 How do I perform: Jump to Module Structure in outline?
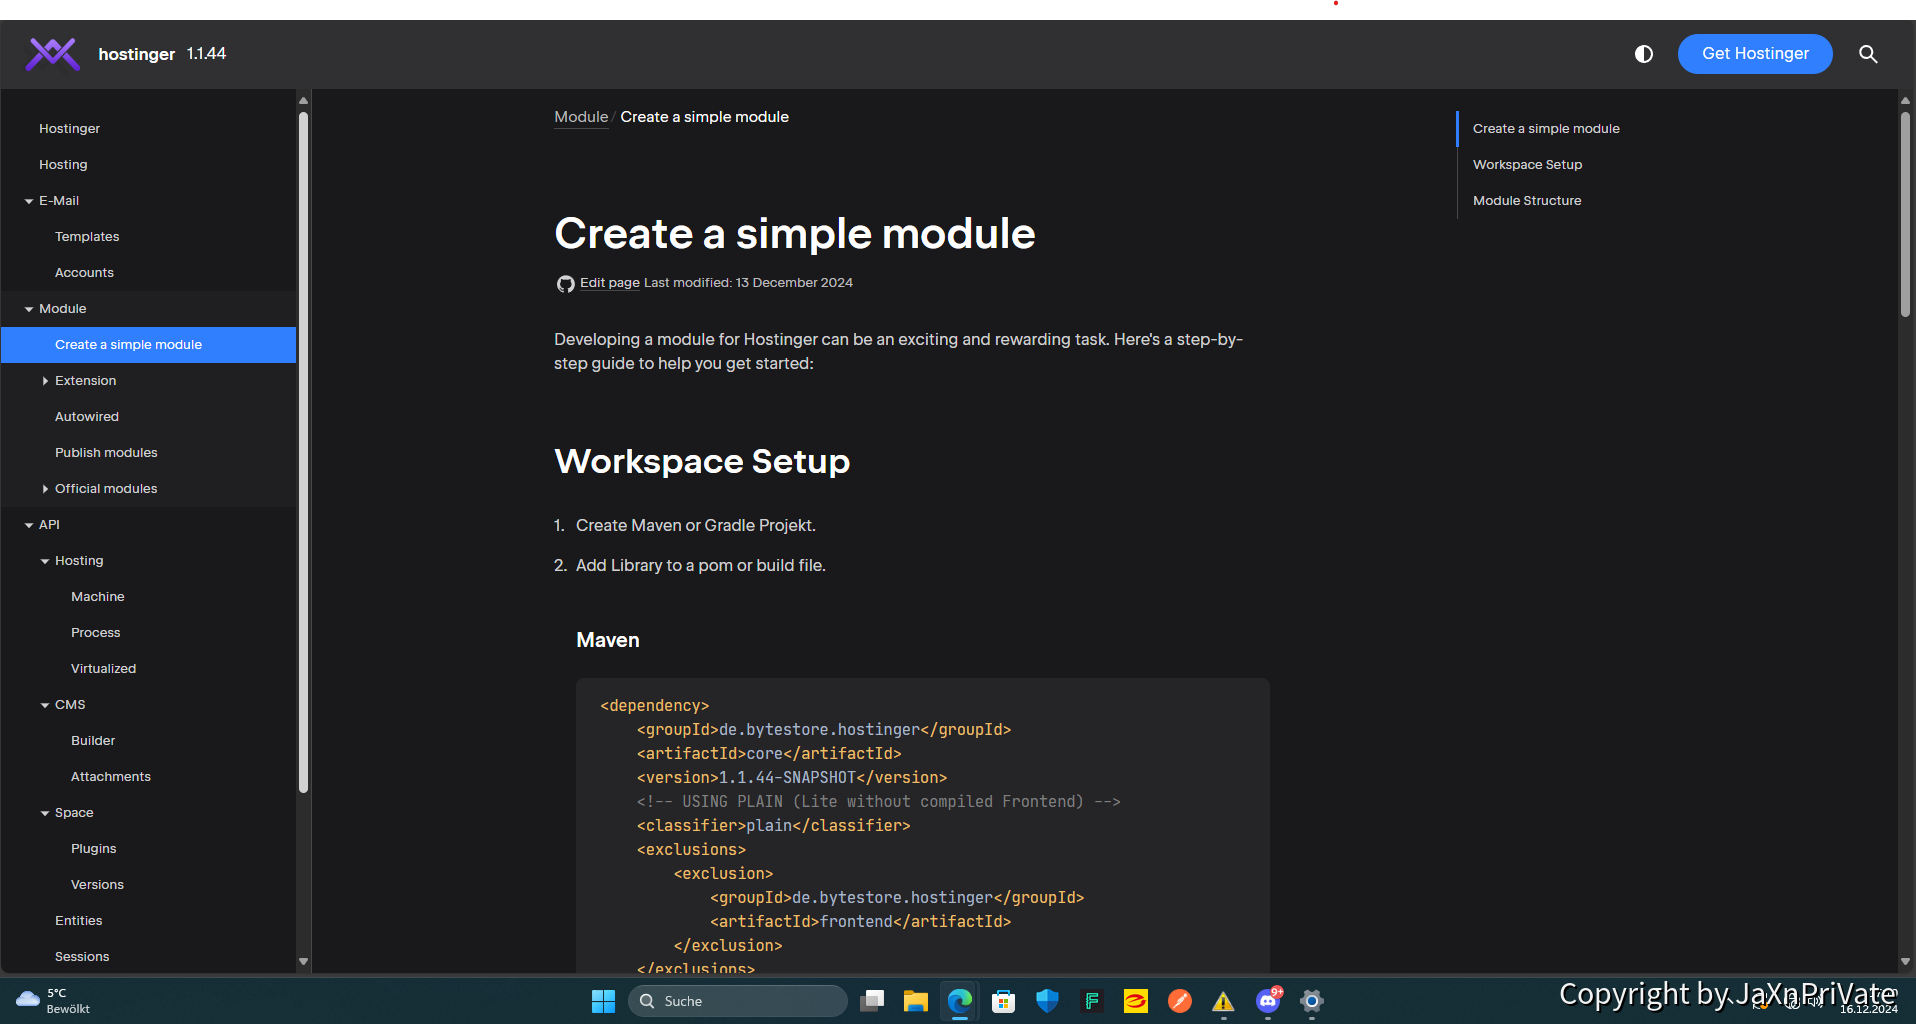1526,201
